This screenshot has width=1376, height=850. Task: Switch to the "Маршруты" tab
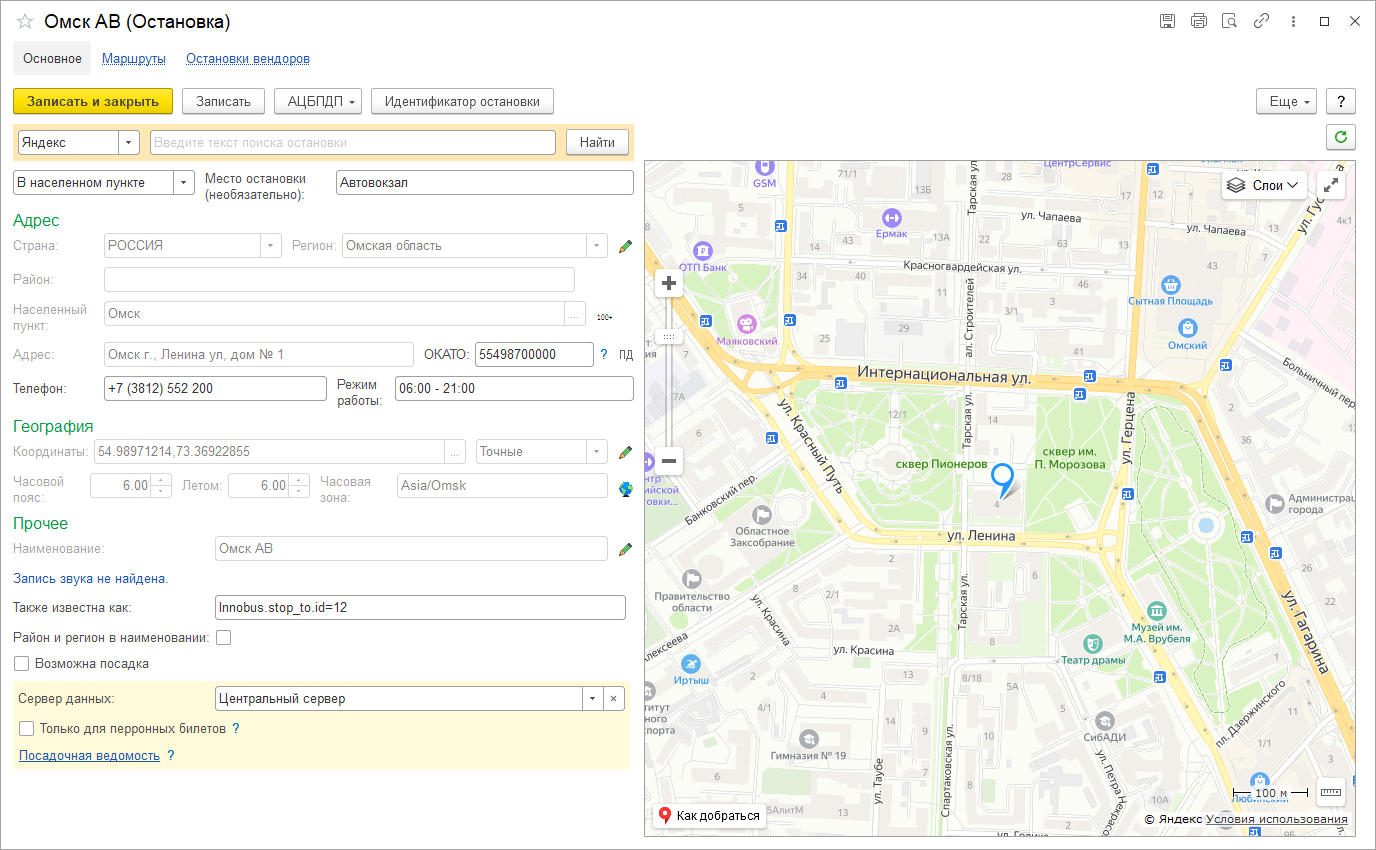point(134,59)
